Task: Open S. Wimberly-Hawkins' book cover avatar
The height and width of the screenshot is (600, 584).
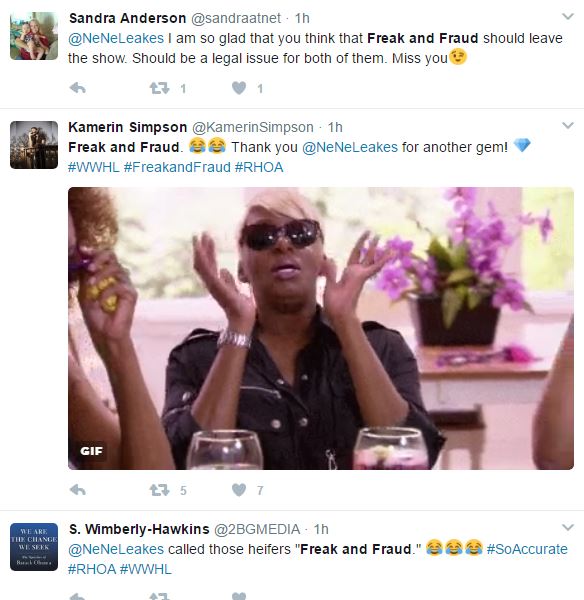Action: click(34, 547)
